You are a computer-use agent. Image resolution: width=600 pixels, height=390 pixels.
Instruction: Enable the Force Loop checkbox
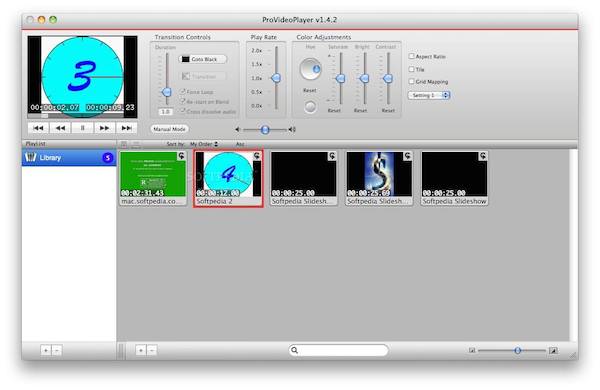tap(183, 92)
